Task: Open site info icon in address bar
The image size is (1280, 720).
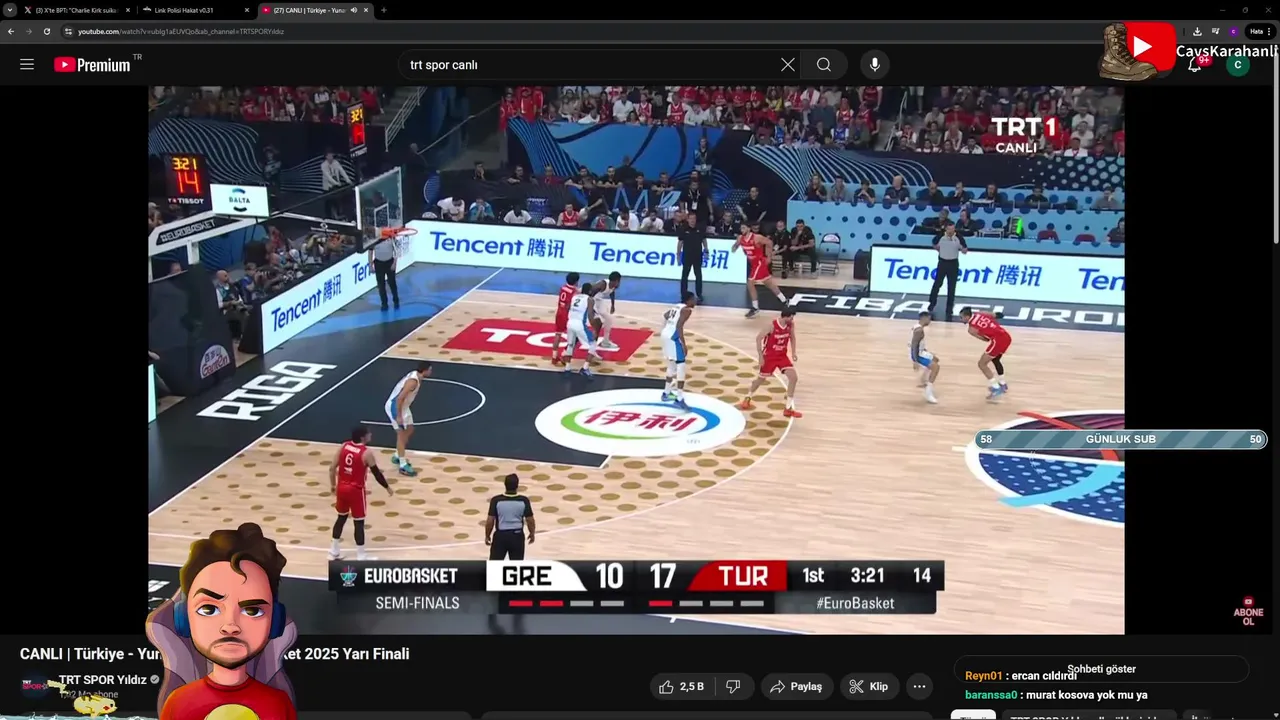Action: [x=69, y=31]
